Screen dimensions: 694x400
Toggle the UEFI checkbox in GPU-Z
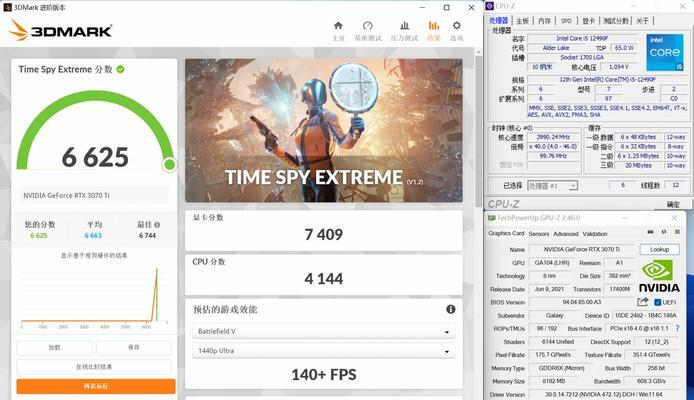658,302
